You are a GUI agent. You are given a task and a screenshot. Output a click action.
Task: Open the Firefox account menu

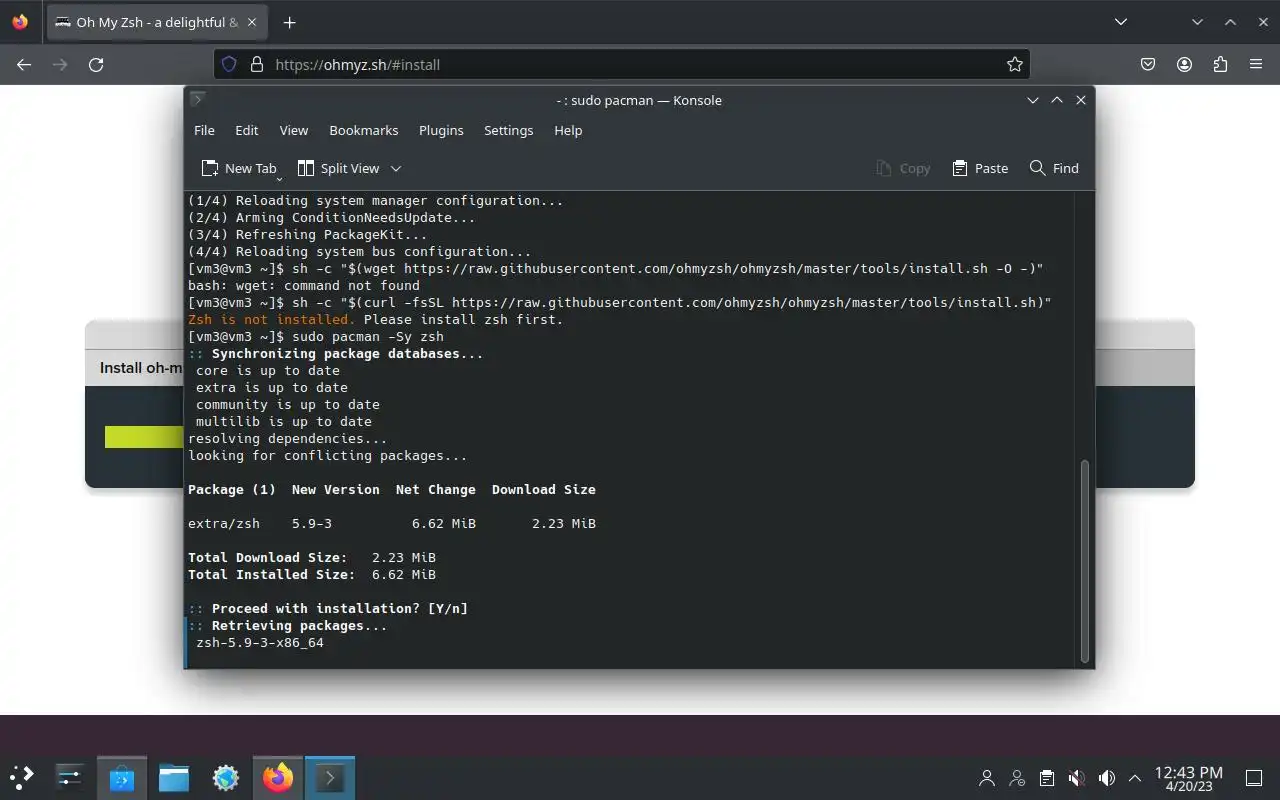click(x=1184, y=64)
